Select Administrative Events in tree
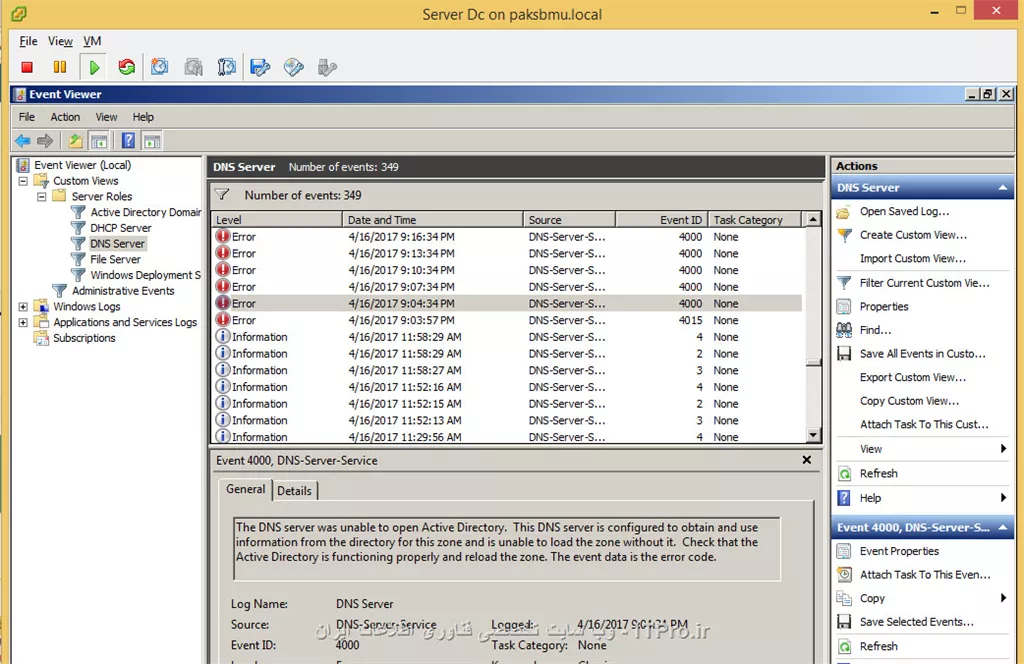 [123, 291]
